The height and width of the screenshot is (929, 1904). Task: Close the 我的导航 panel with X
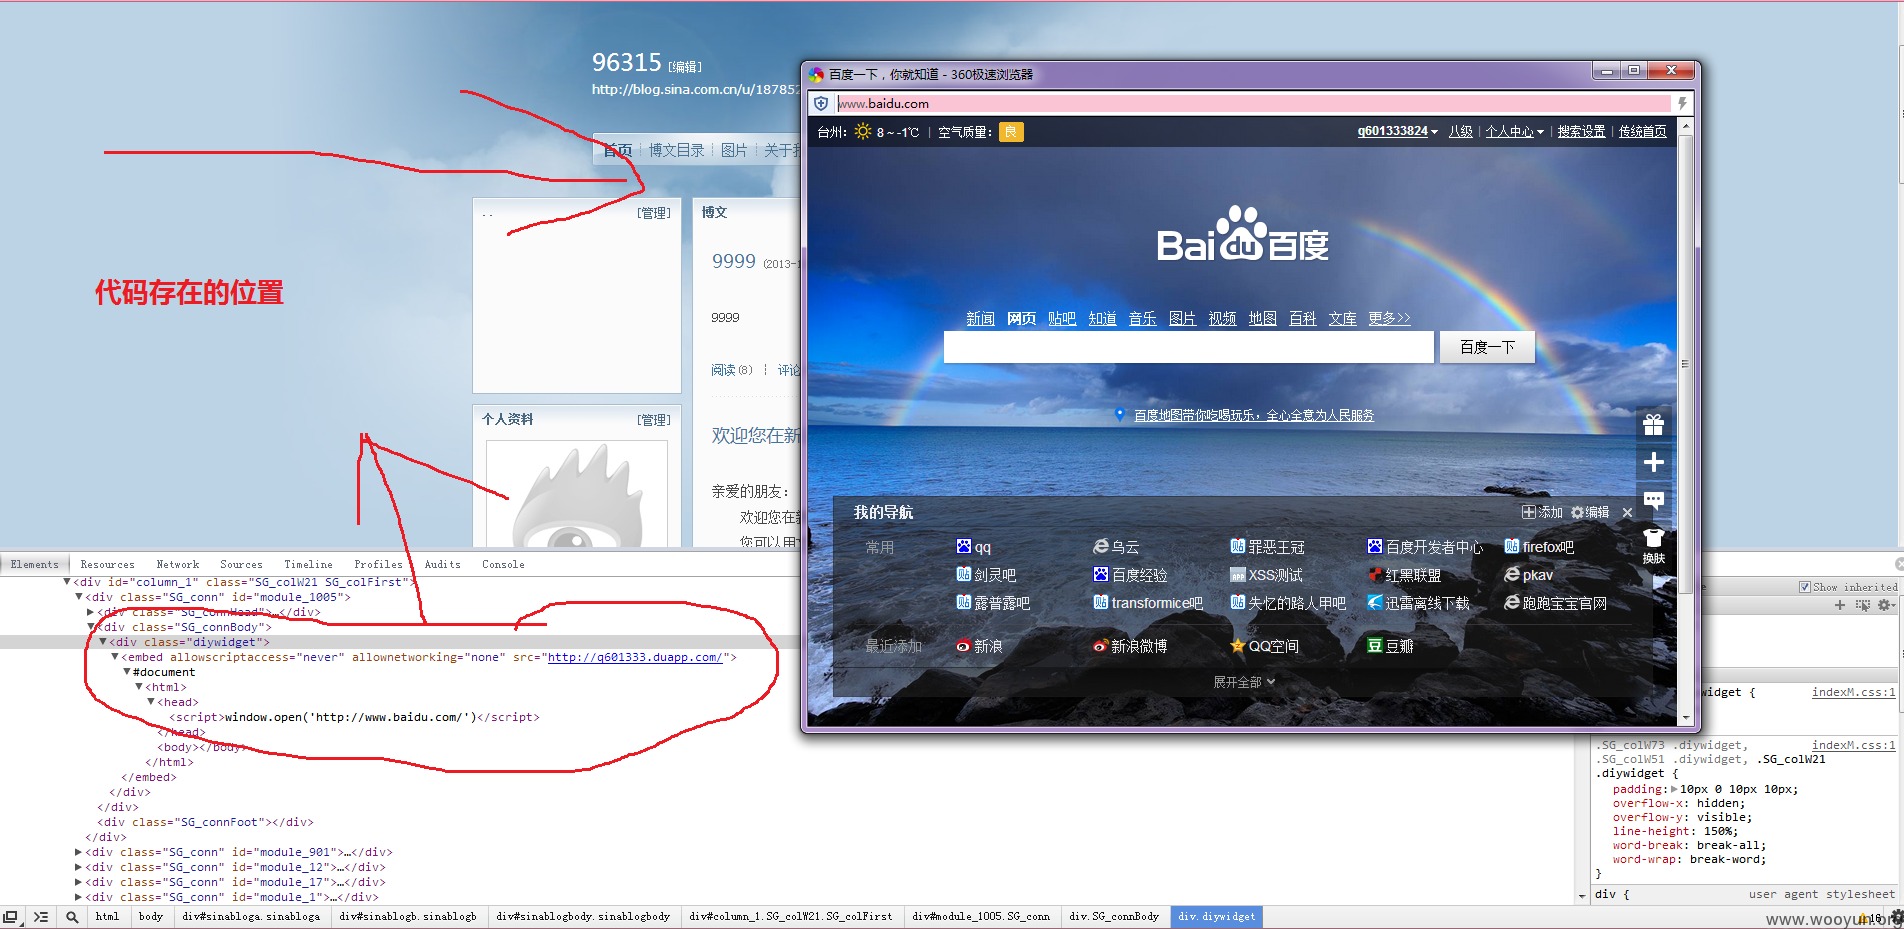point(1627,512)
